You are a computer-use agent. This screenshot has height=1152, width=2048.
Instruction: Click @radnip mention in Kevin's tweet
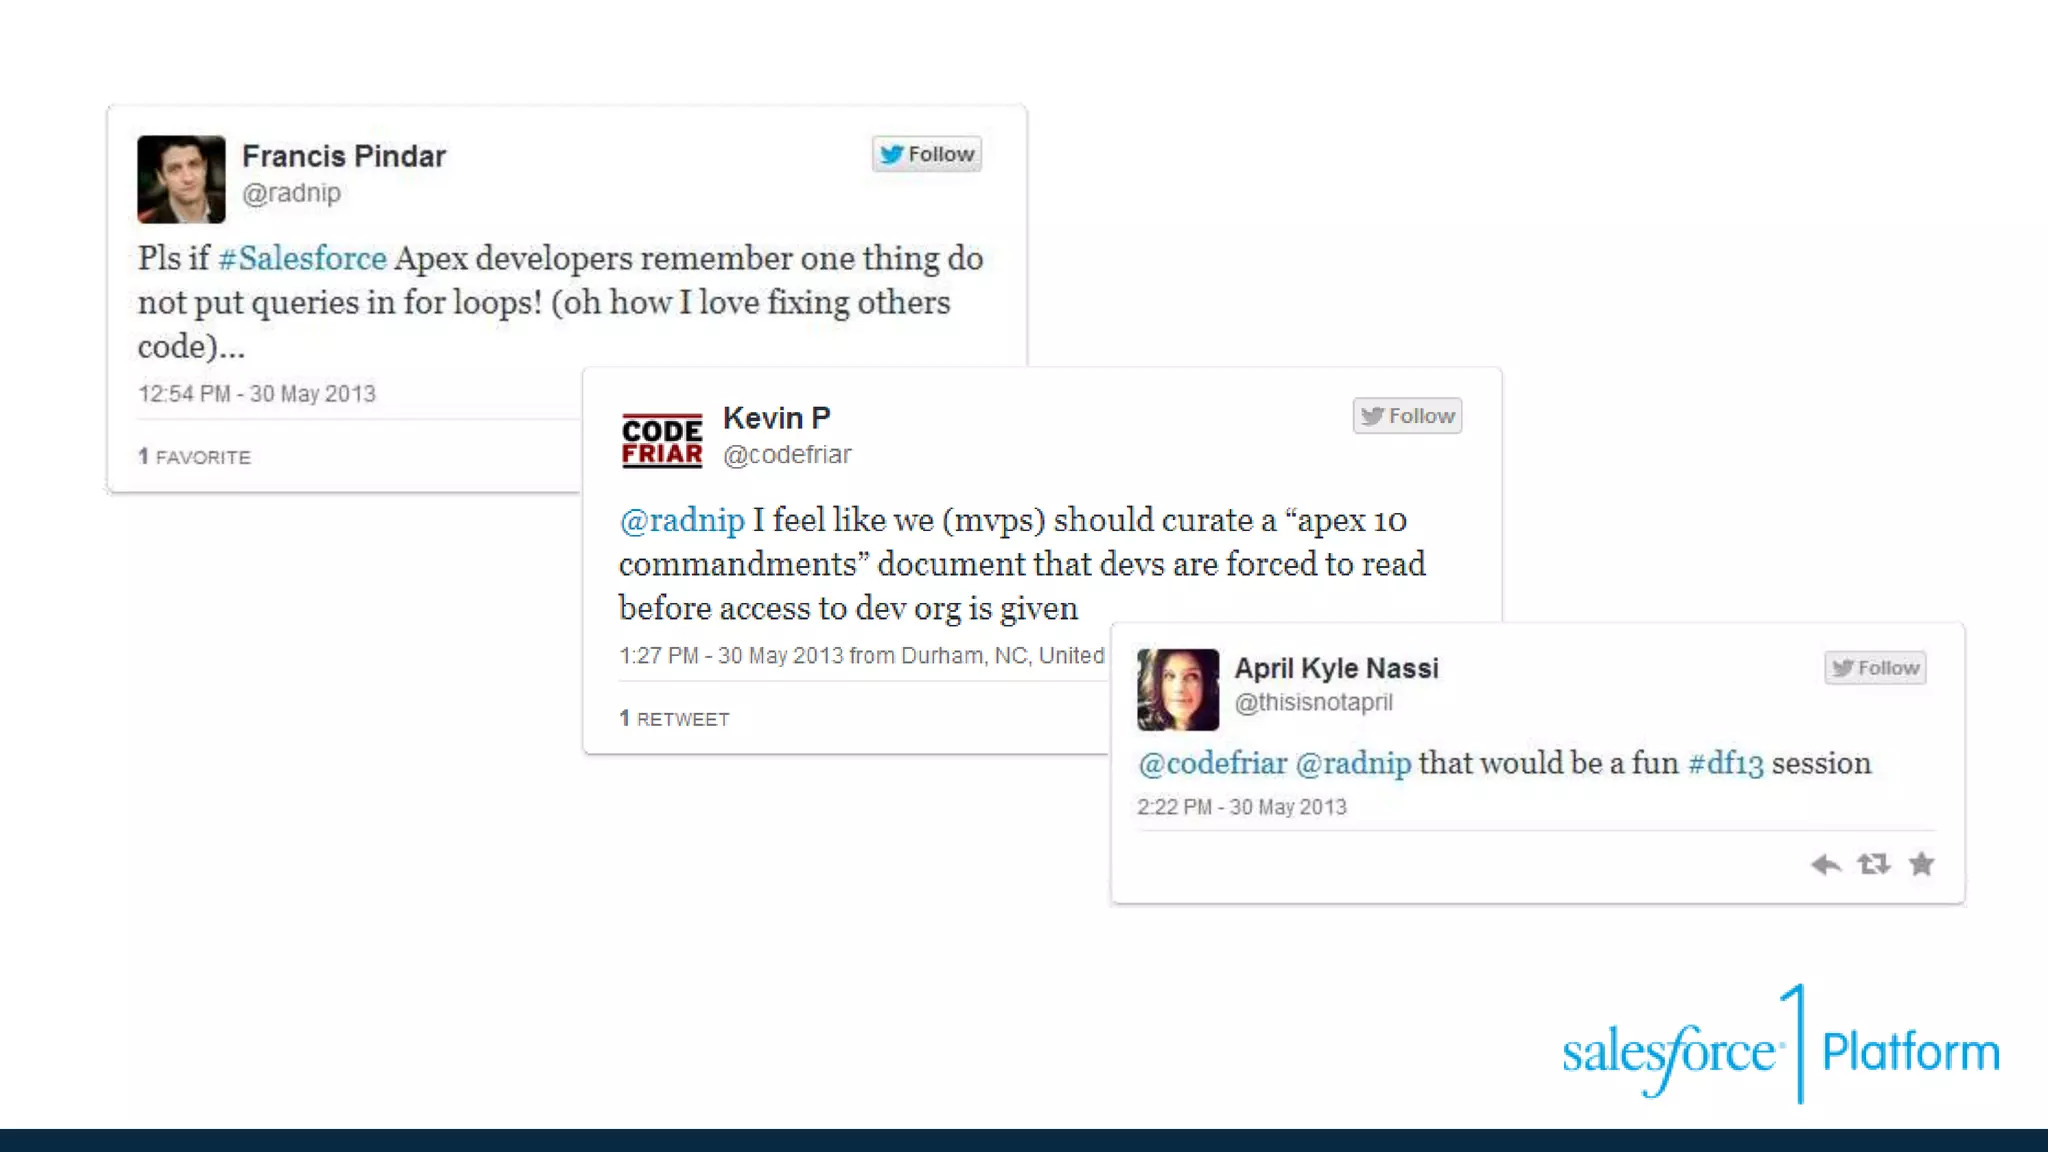681,521
